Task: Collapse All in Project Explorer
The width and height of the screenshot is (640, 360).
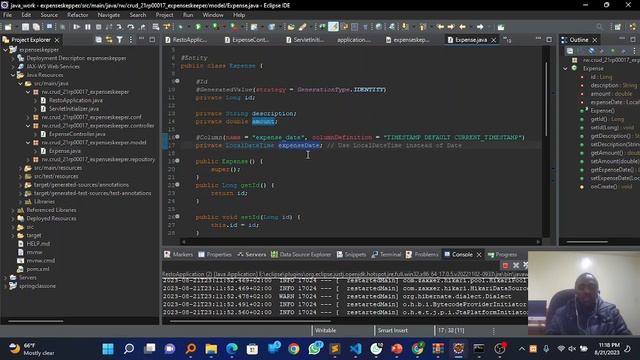Action: tap(98, 40)
